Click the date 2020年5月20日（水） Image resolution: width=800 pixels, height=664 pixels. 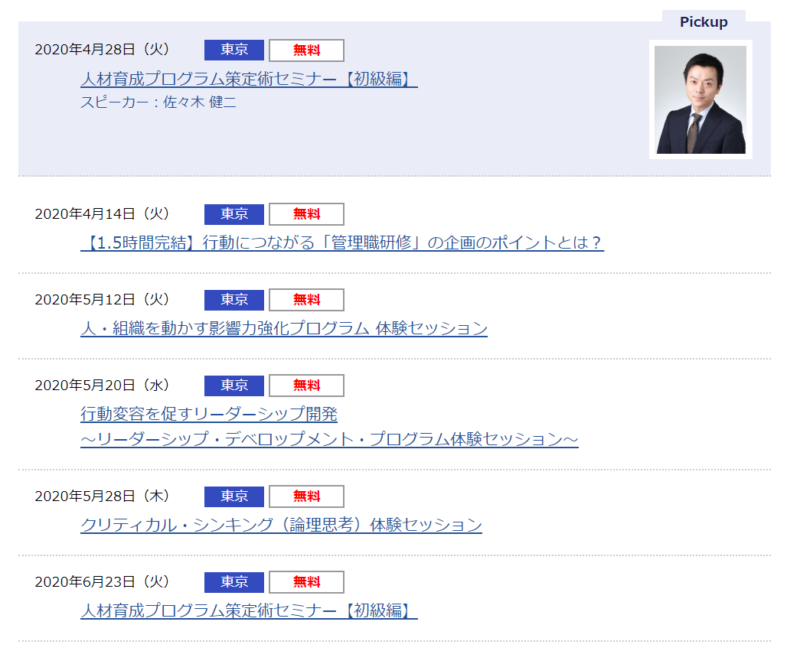[x=102, y=385]
